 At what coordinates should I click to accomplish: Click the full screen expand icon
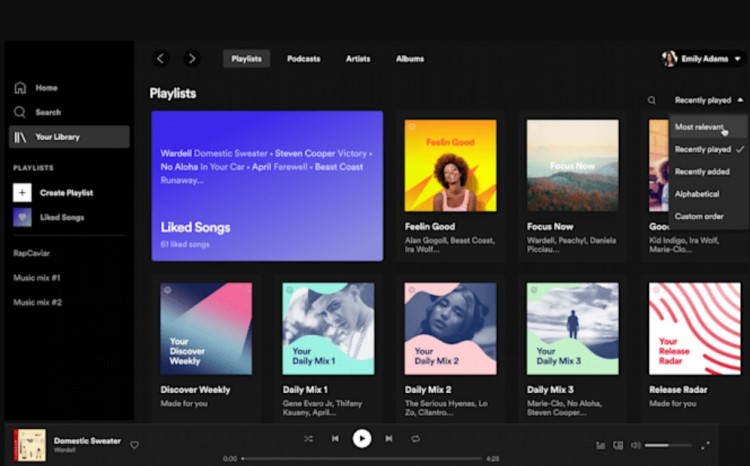pos(705,445)
